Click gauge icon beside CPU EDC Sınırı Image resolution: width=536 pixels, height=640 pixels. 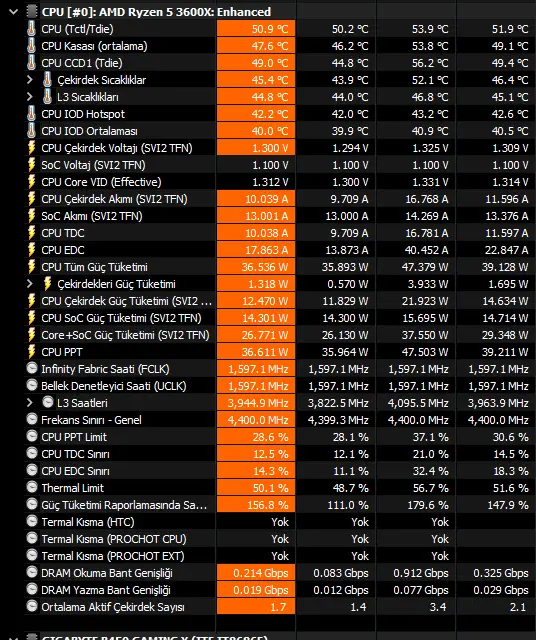[32, 470]
